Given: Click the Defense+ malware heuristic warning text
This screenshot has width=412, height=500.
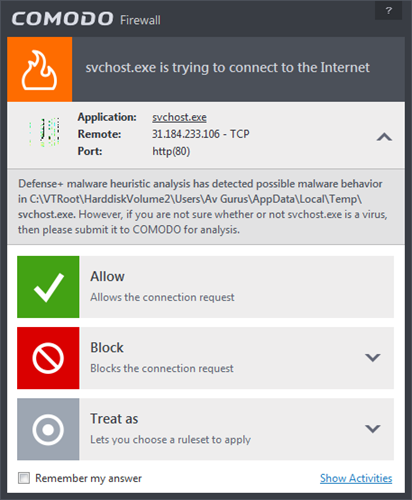Looking at the screenshot, I should click(x=203, y=207).
